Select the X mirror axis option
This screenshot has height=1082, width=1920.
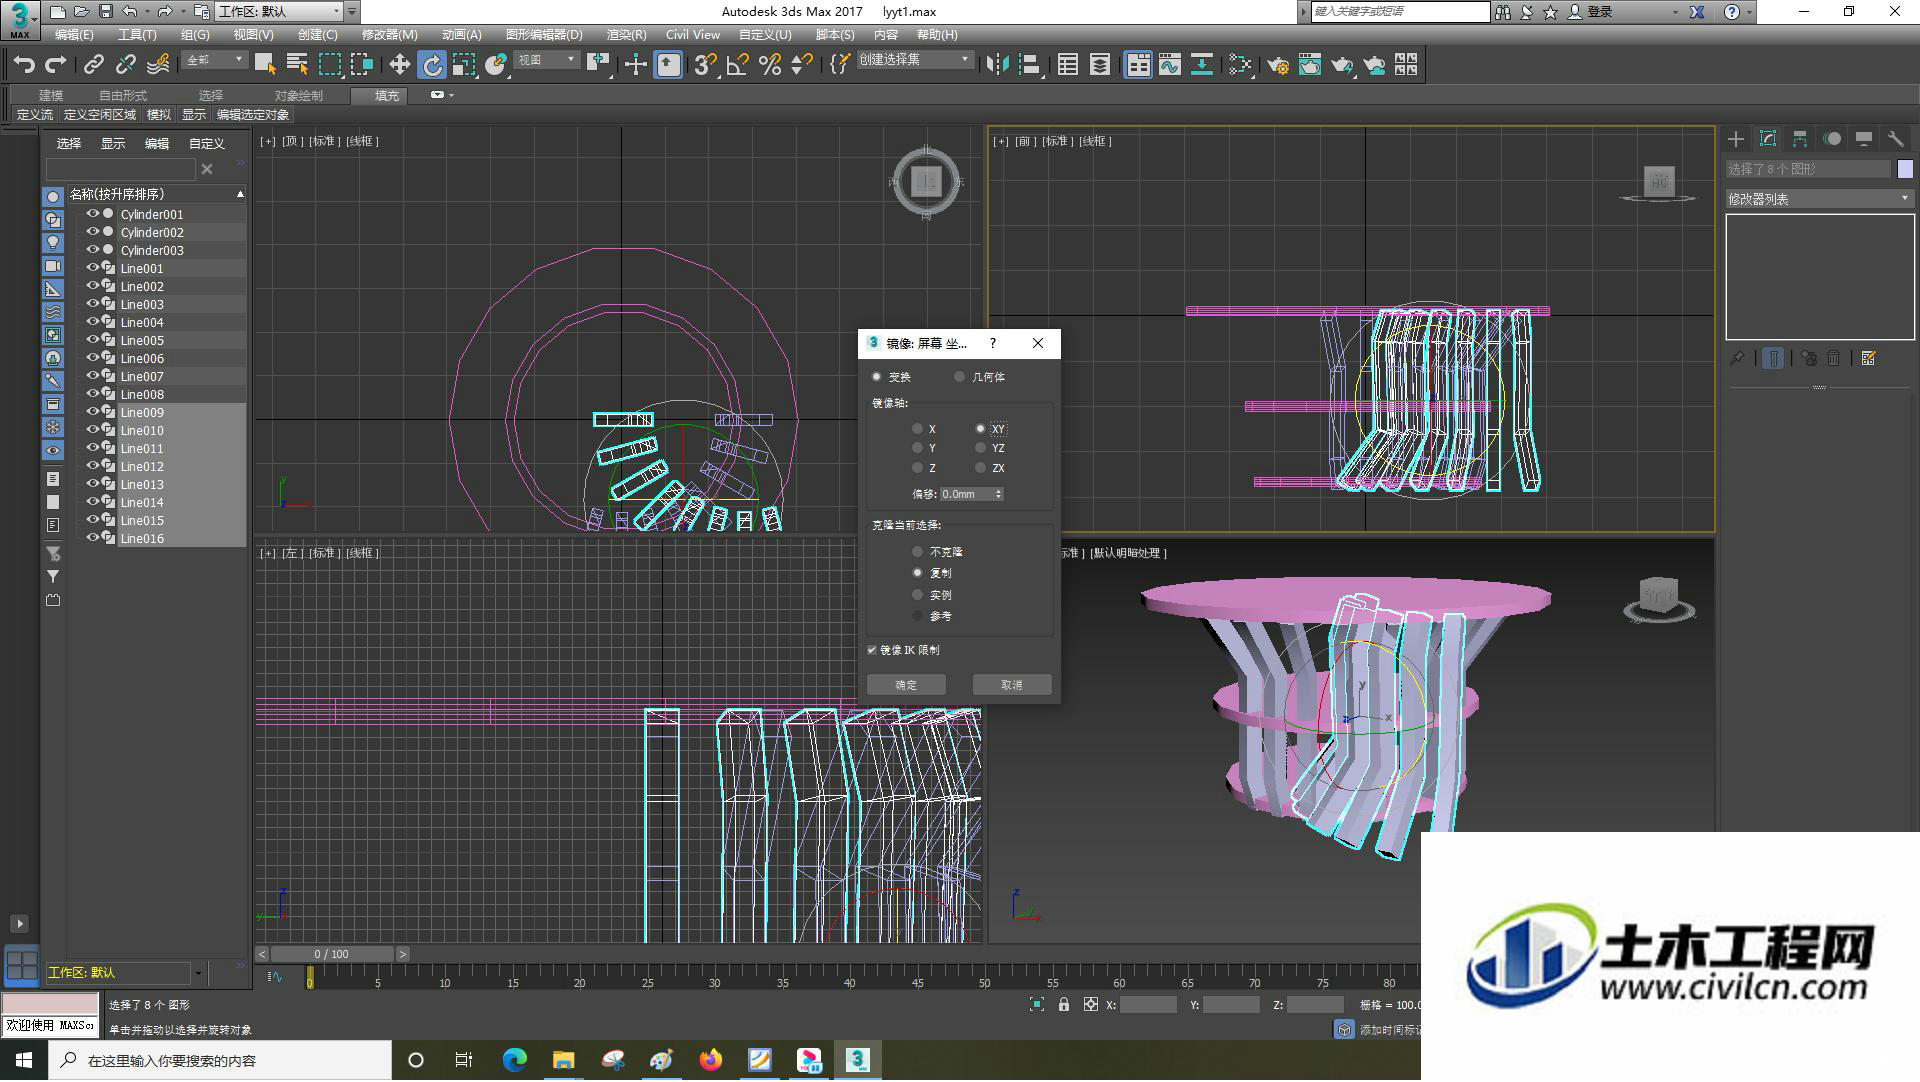click(917, 429)
